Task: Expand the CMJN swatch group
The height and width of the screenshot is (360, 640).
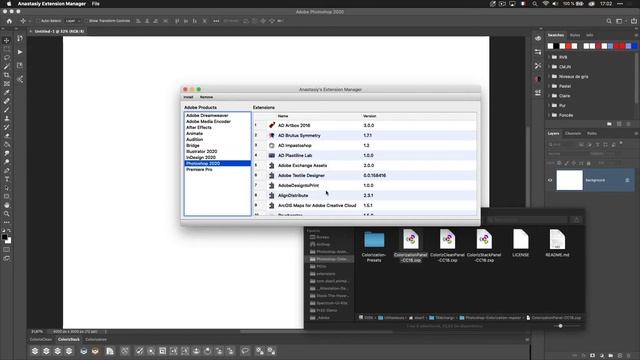Action: (549, 67)
